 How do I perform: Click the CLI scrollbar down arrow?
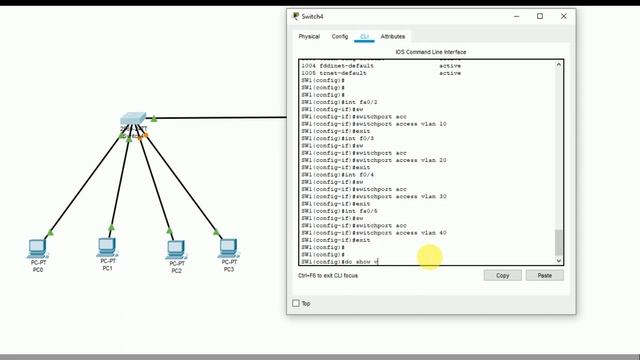pos(559,260)
